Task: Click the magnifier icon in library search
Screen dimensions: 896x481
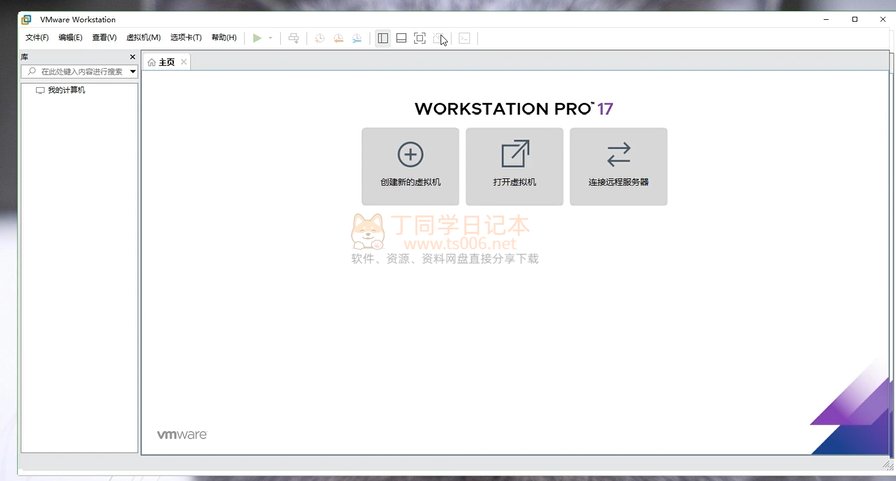Action: click(x=31, y=71)
